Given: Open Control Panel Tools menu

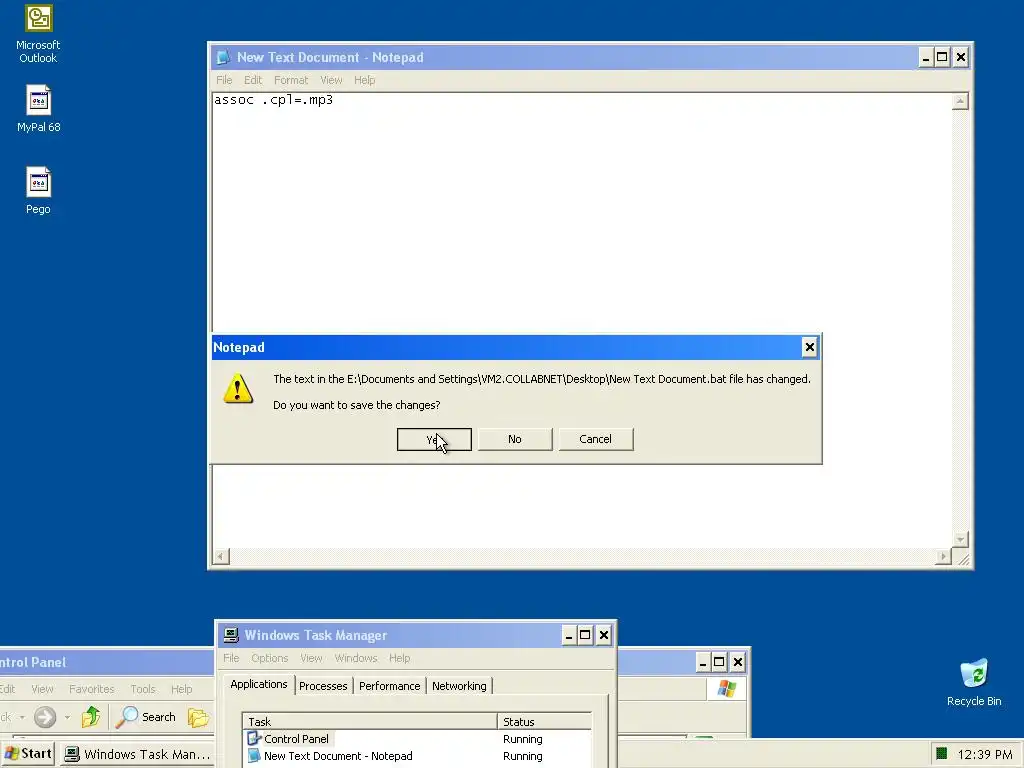Looking at the screenshot, I should coord(143,689).
